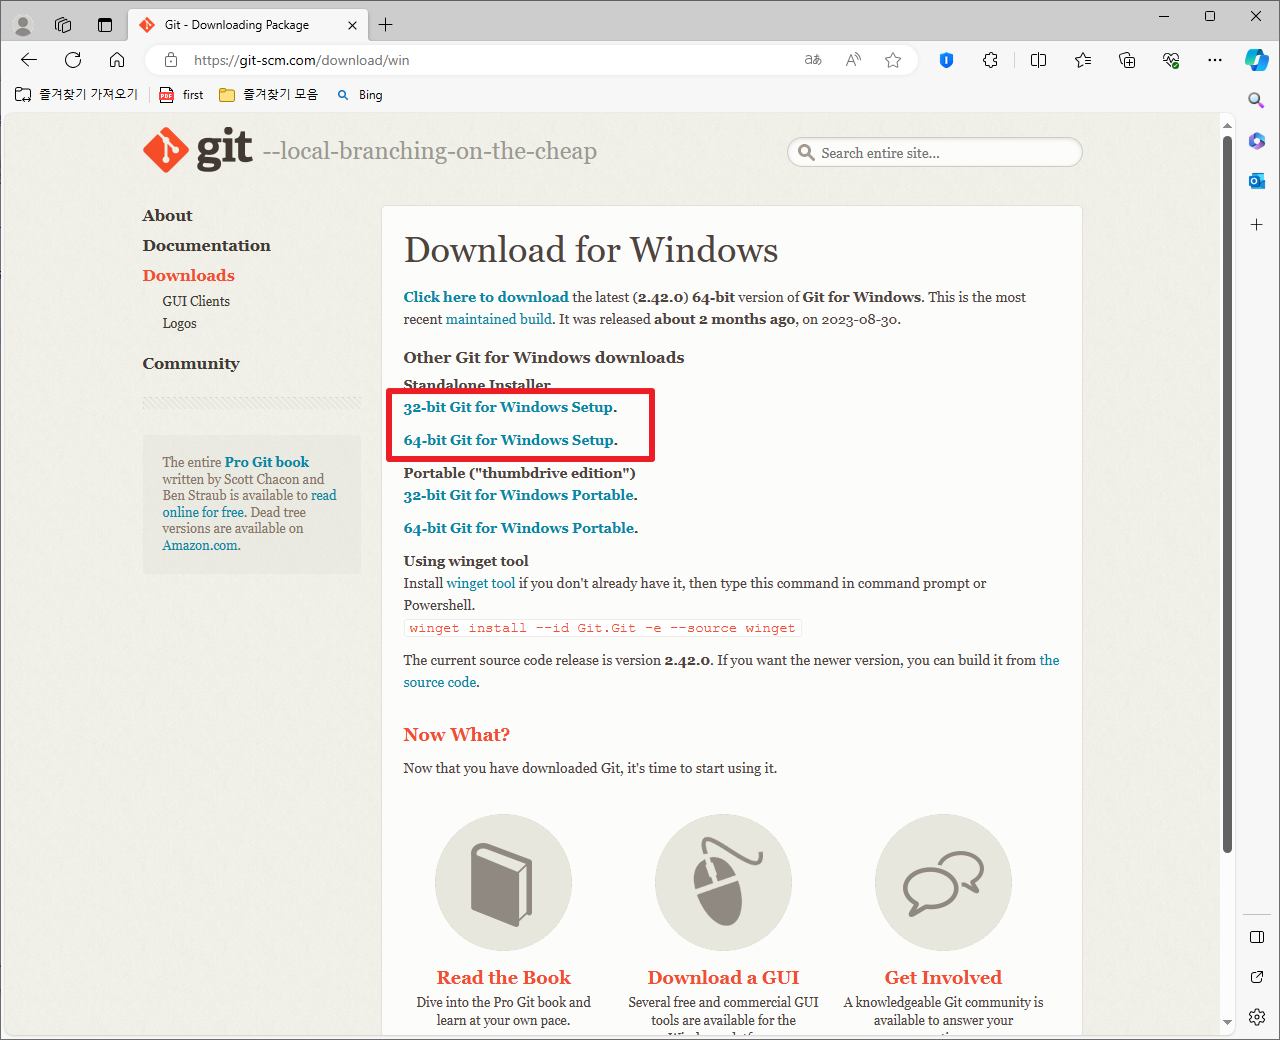Go to browser home icon

click(117, 60)
